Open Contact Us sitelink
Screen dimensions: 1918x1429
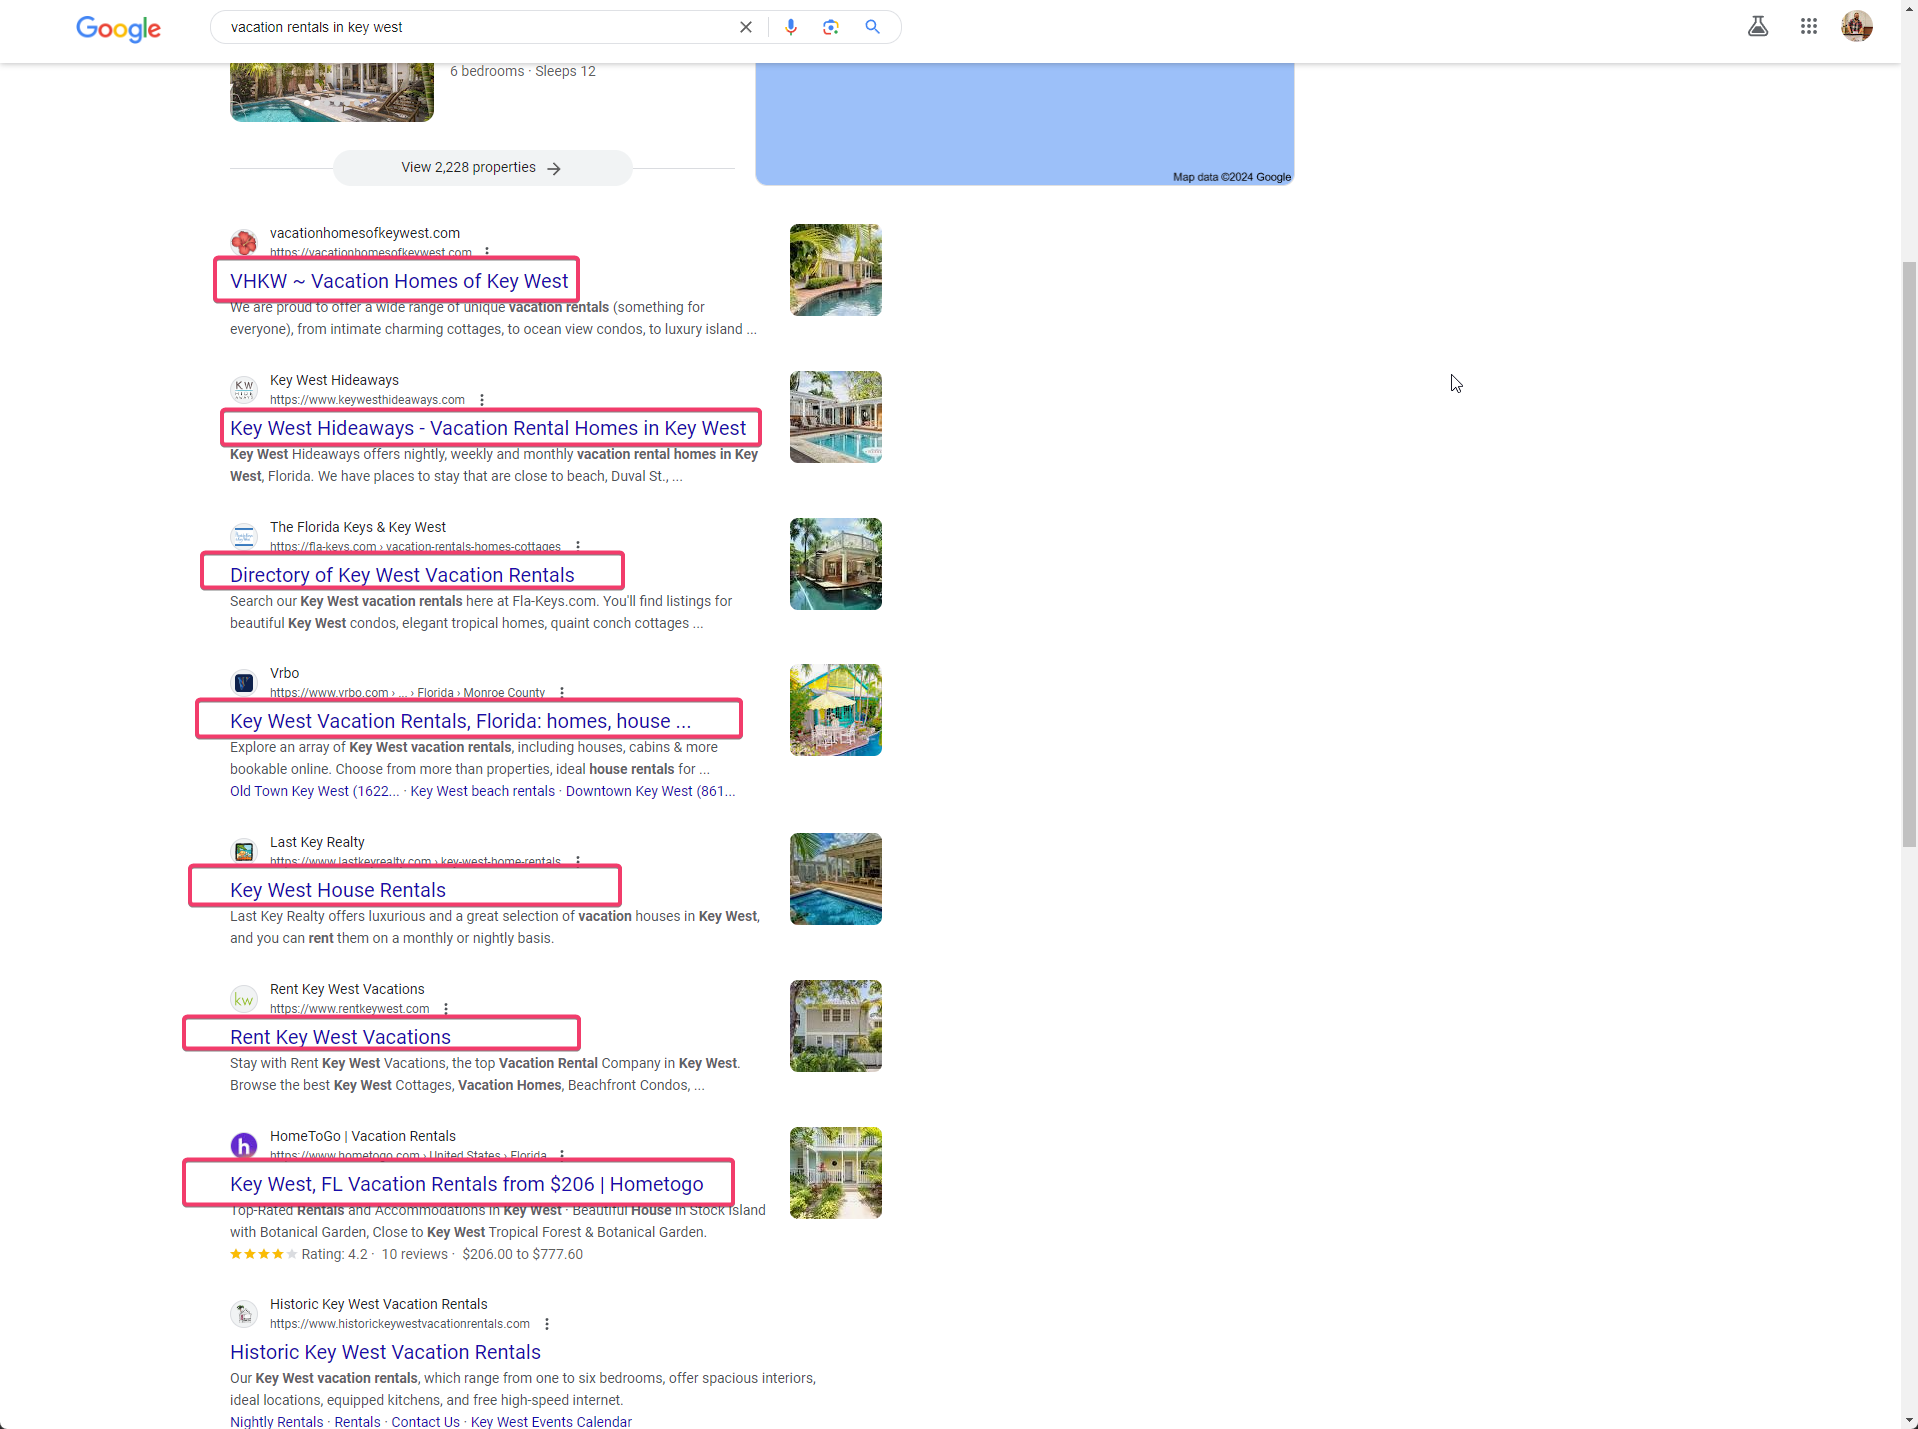click(425, 1421)
